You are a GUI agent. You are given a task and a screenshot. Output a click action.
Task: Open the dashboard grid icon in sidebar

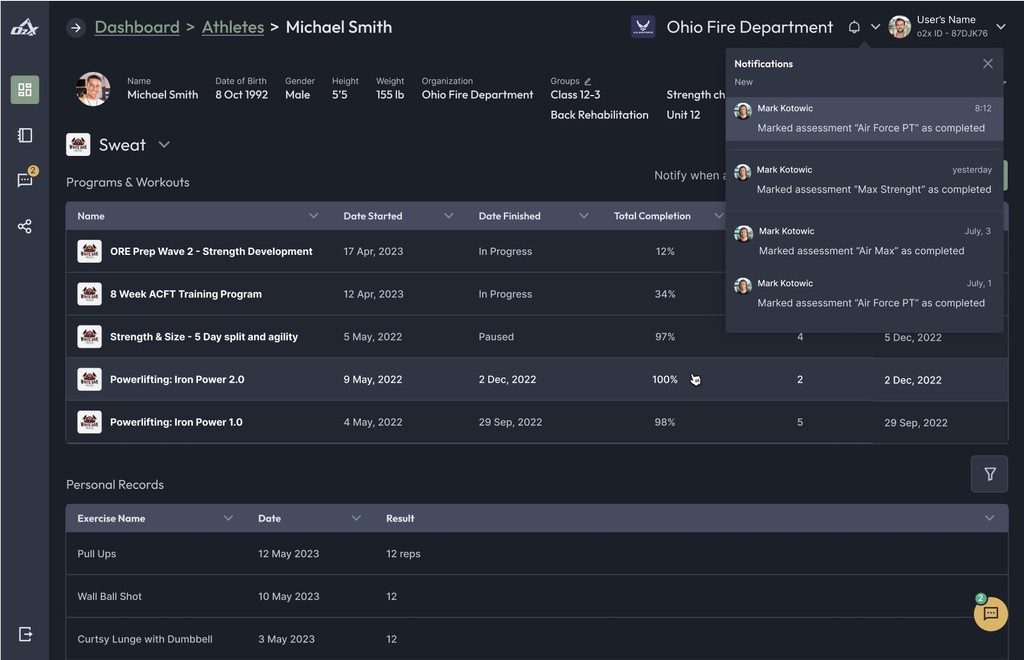tap(25, 89)
